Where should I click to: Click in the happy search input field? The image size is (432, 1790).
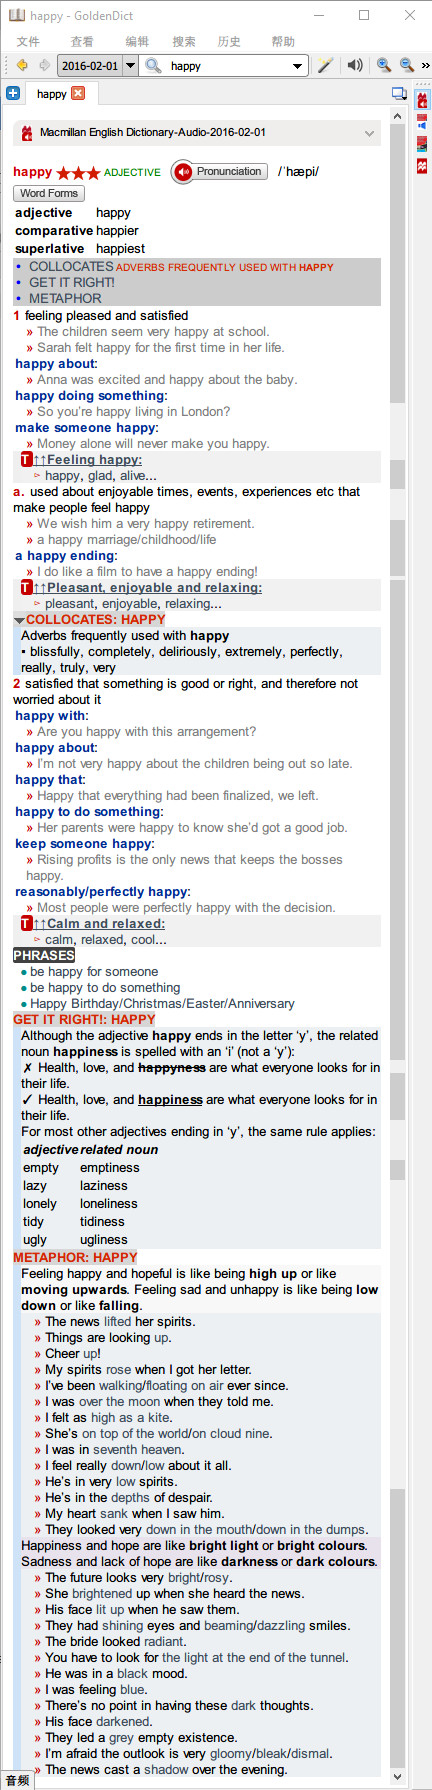click(228, 66)
